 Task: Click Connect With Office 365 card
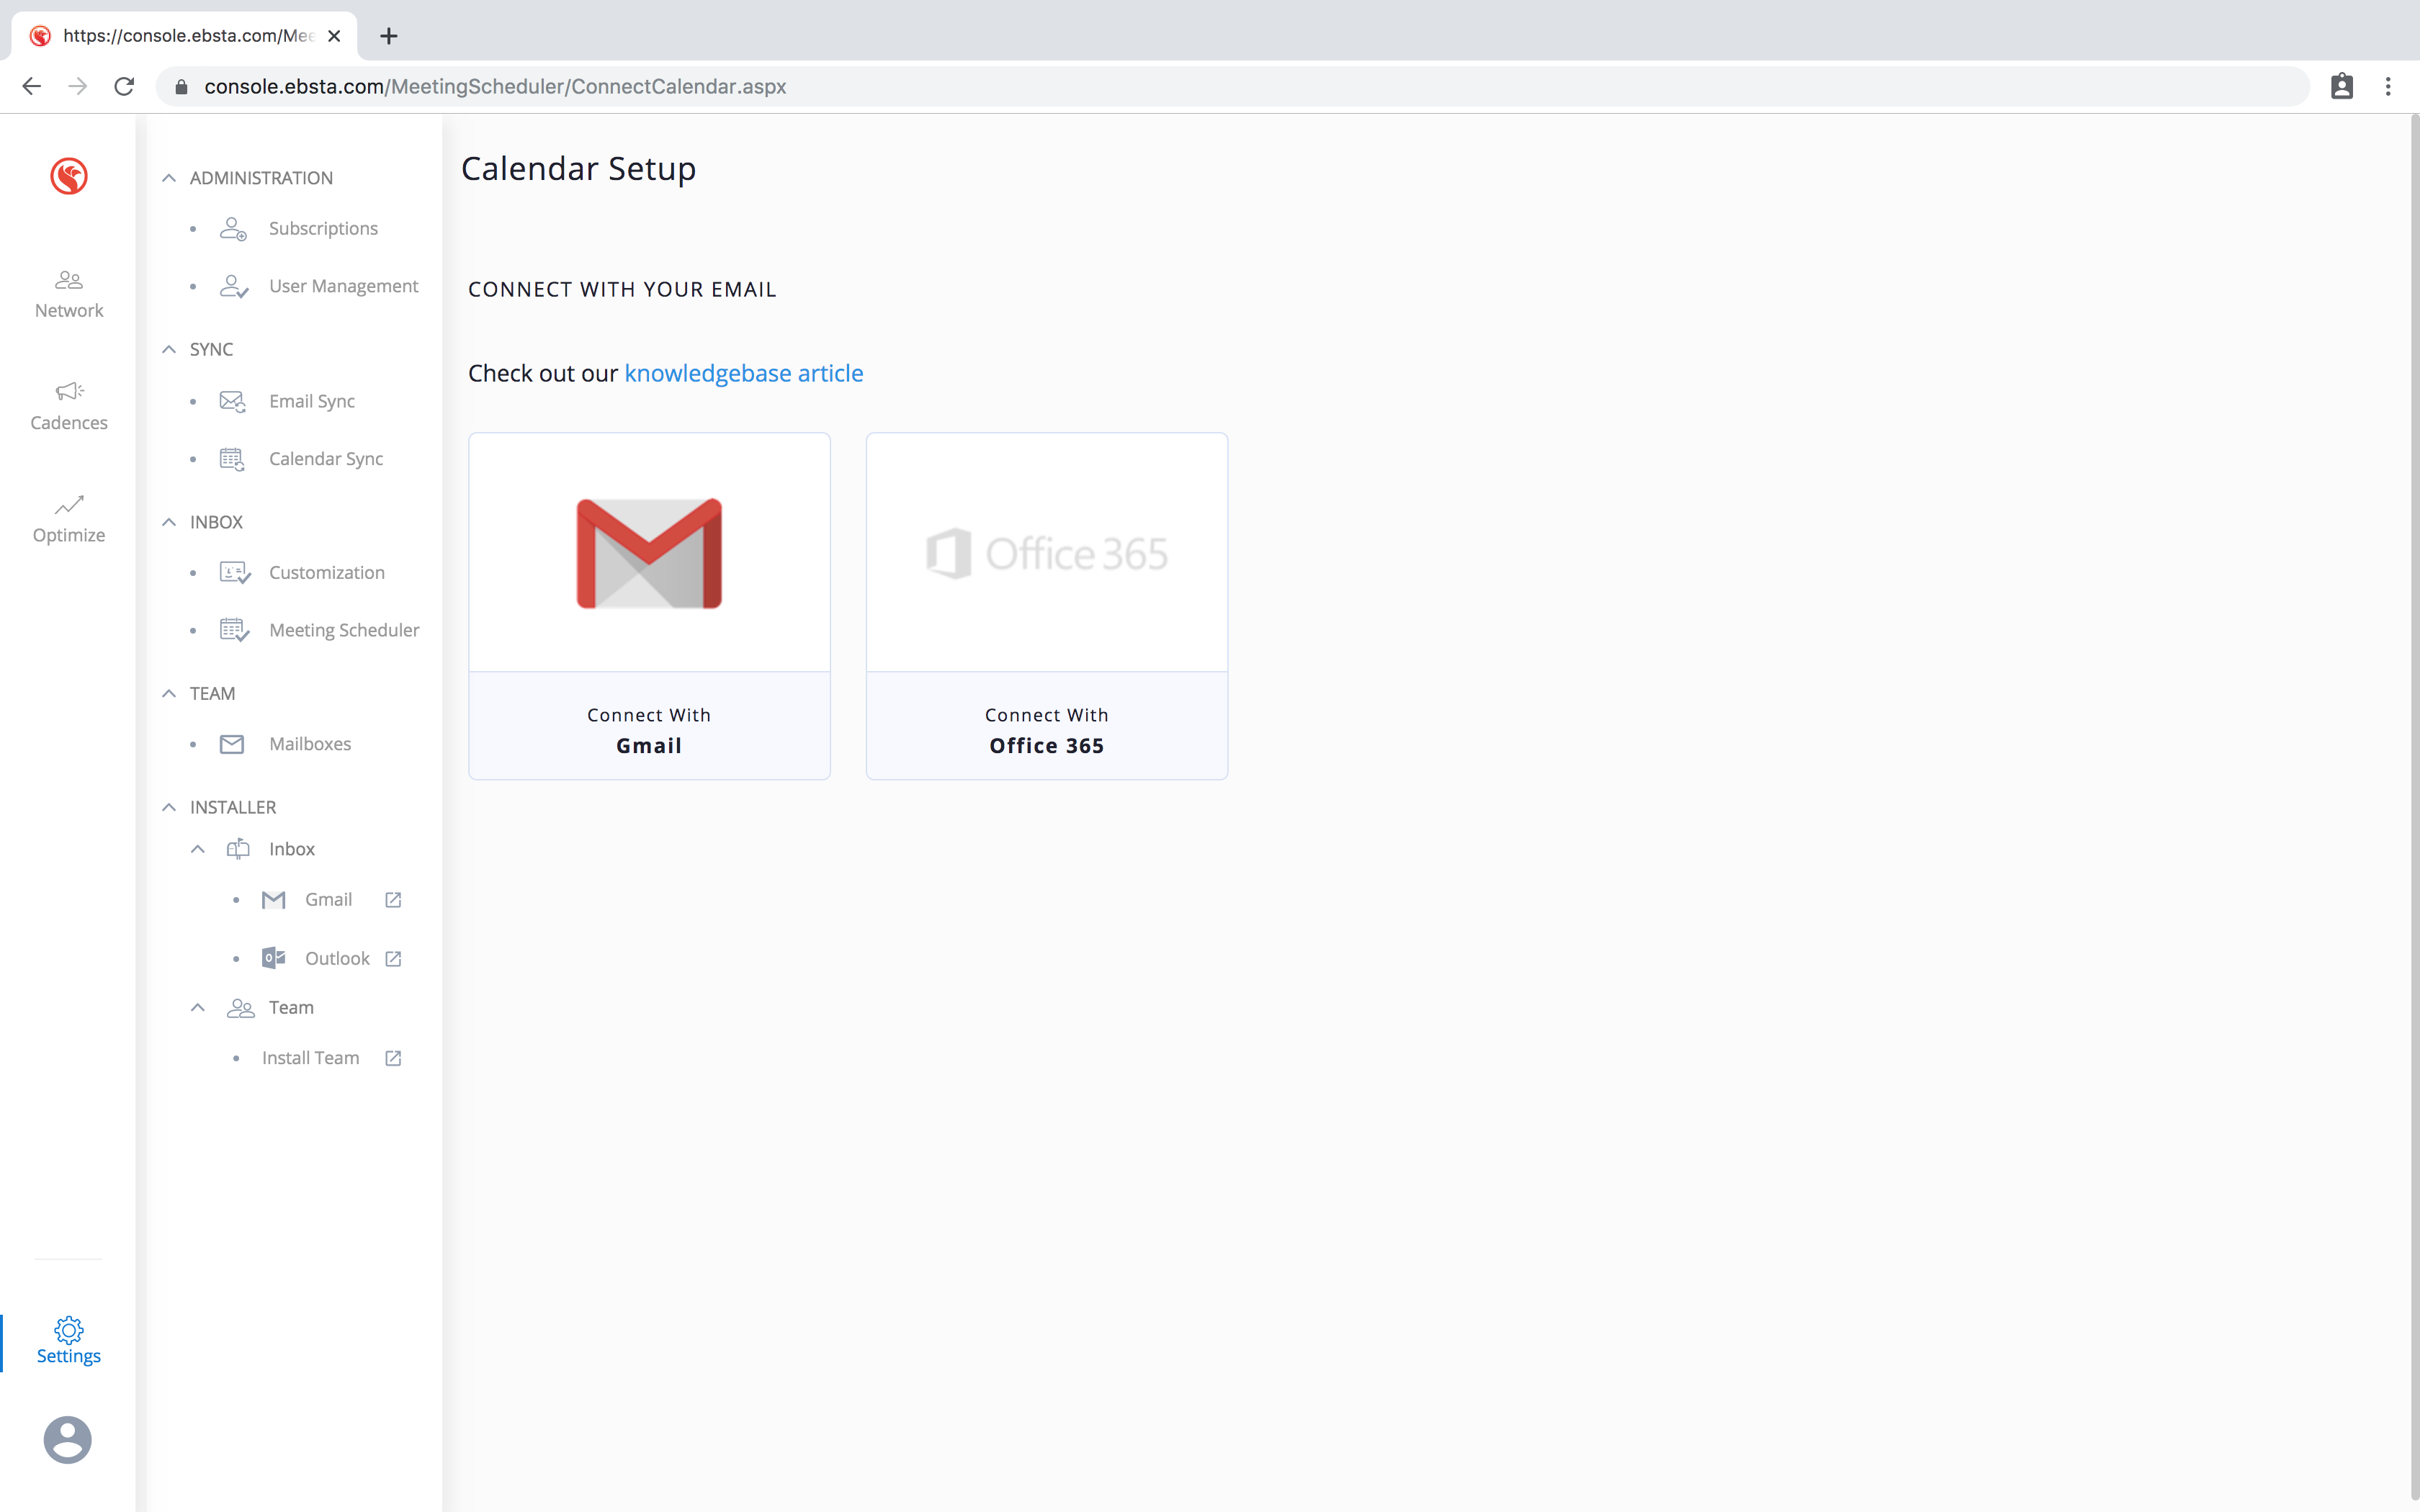point(1046,606)
